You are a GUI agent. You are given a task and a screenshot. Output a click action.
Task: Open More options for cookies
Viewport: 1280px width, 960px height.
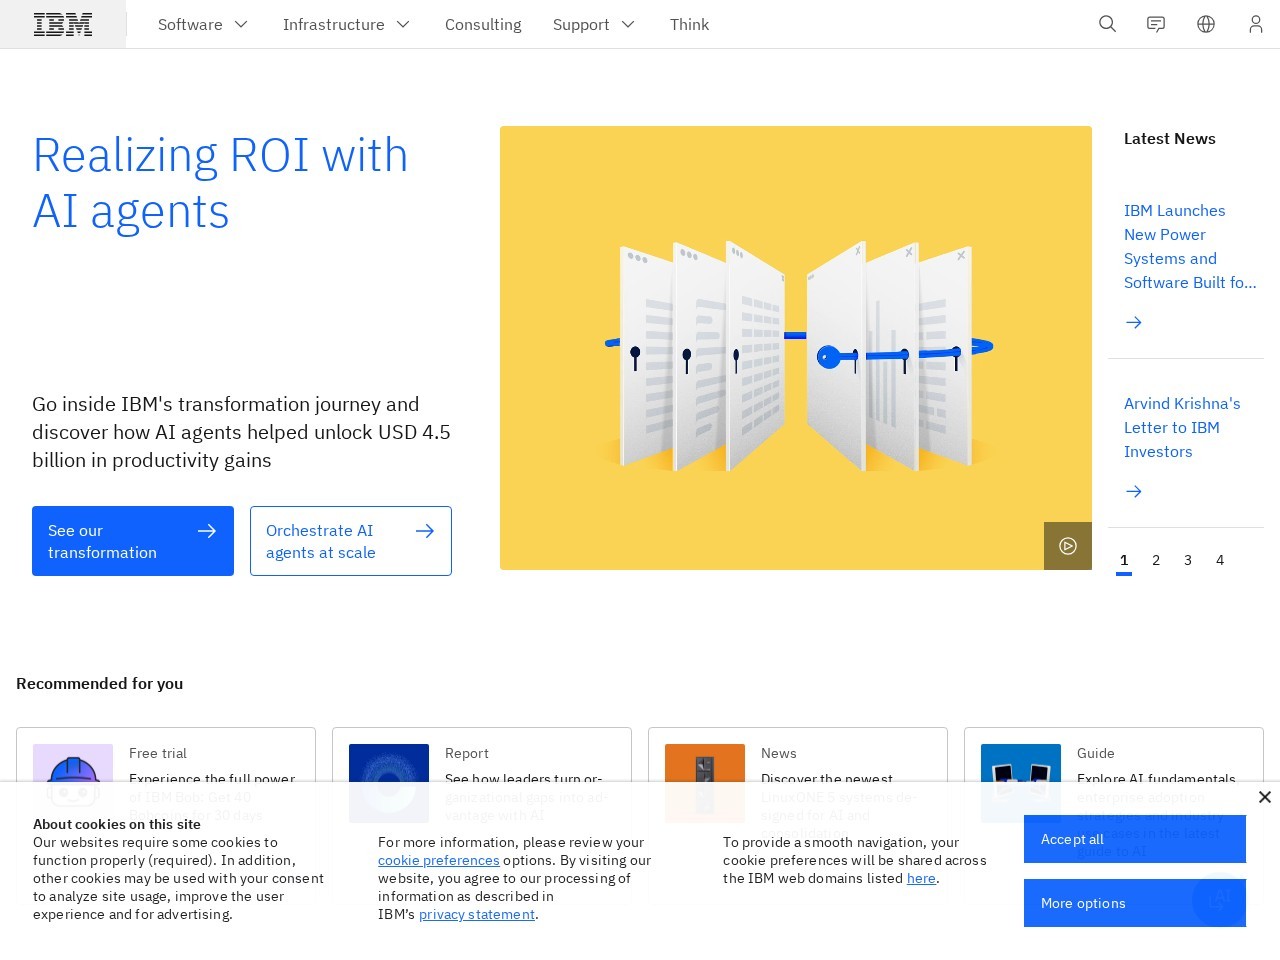coord(1135,903)
